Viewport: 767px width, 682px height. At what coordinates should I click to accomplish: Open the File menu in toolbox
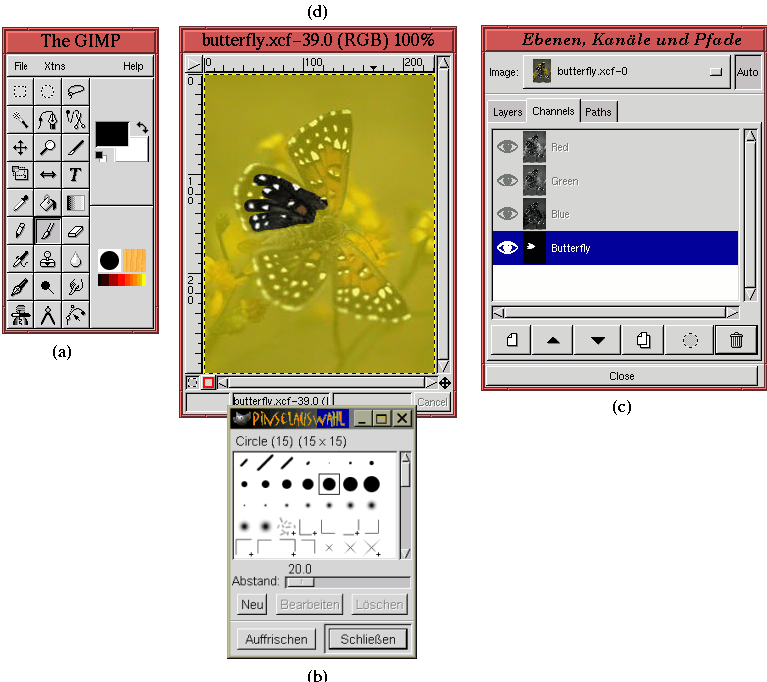(21, 66)
